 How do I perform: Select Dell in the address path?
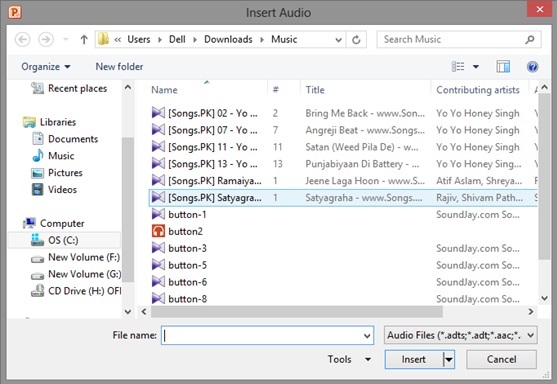click(177, 39)
